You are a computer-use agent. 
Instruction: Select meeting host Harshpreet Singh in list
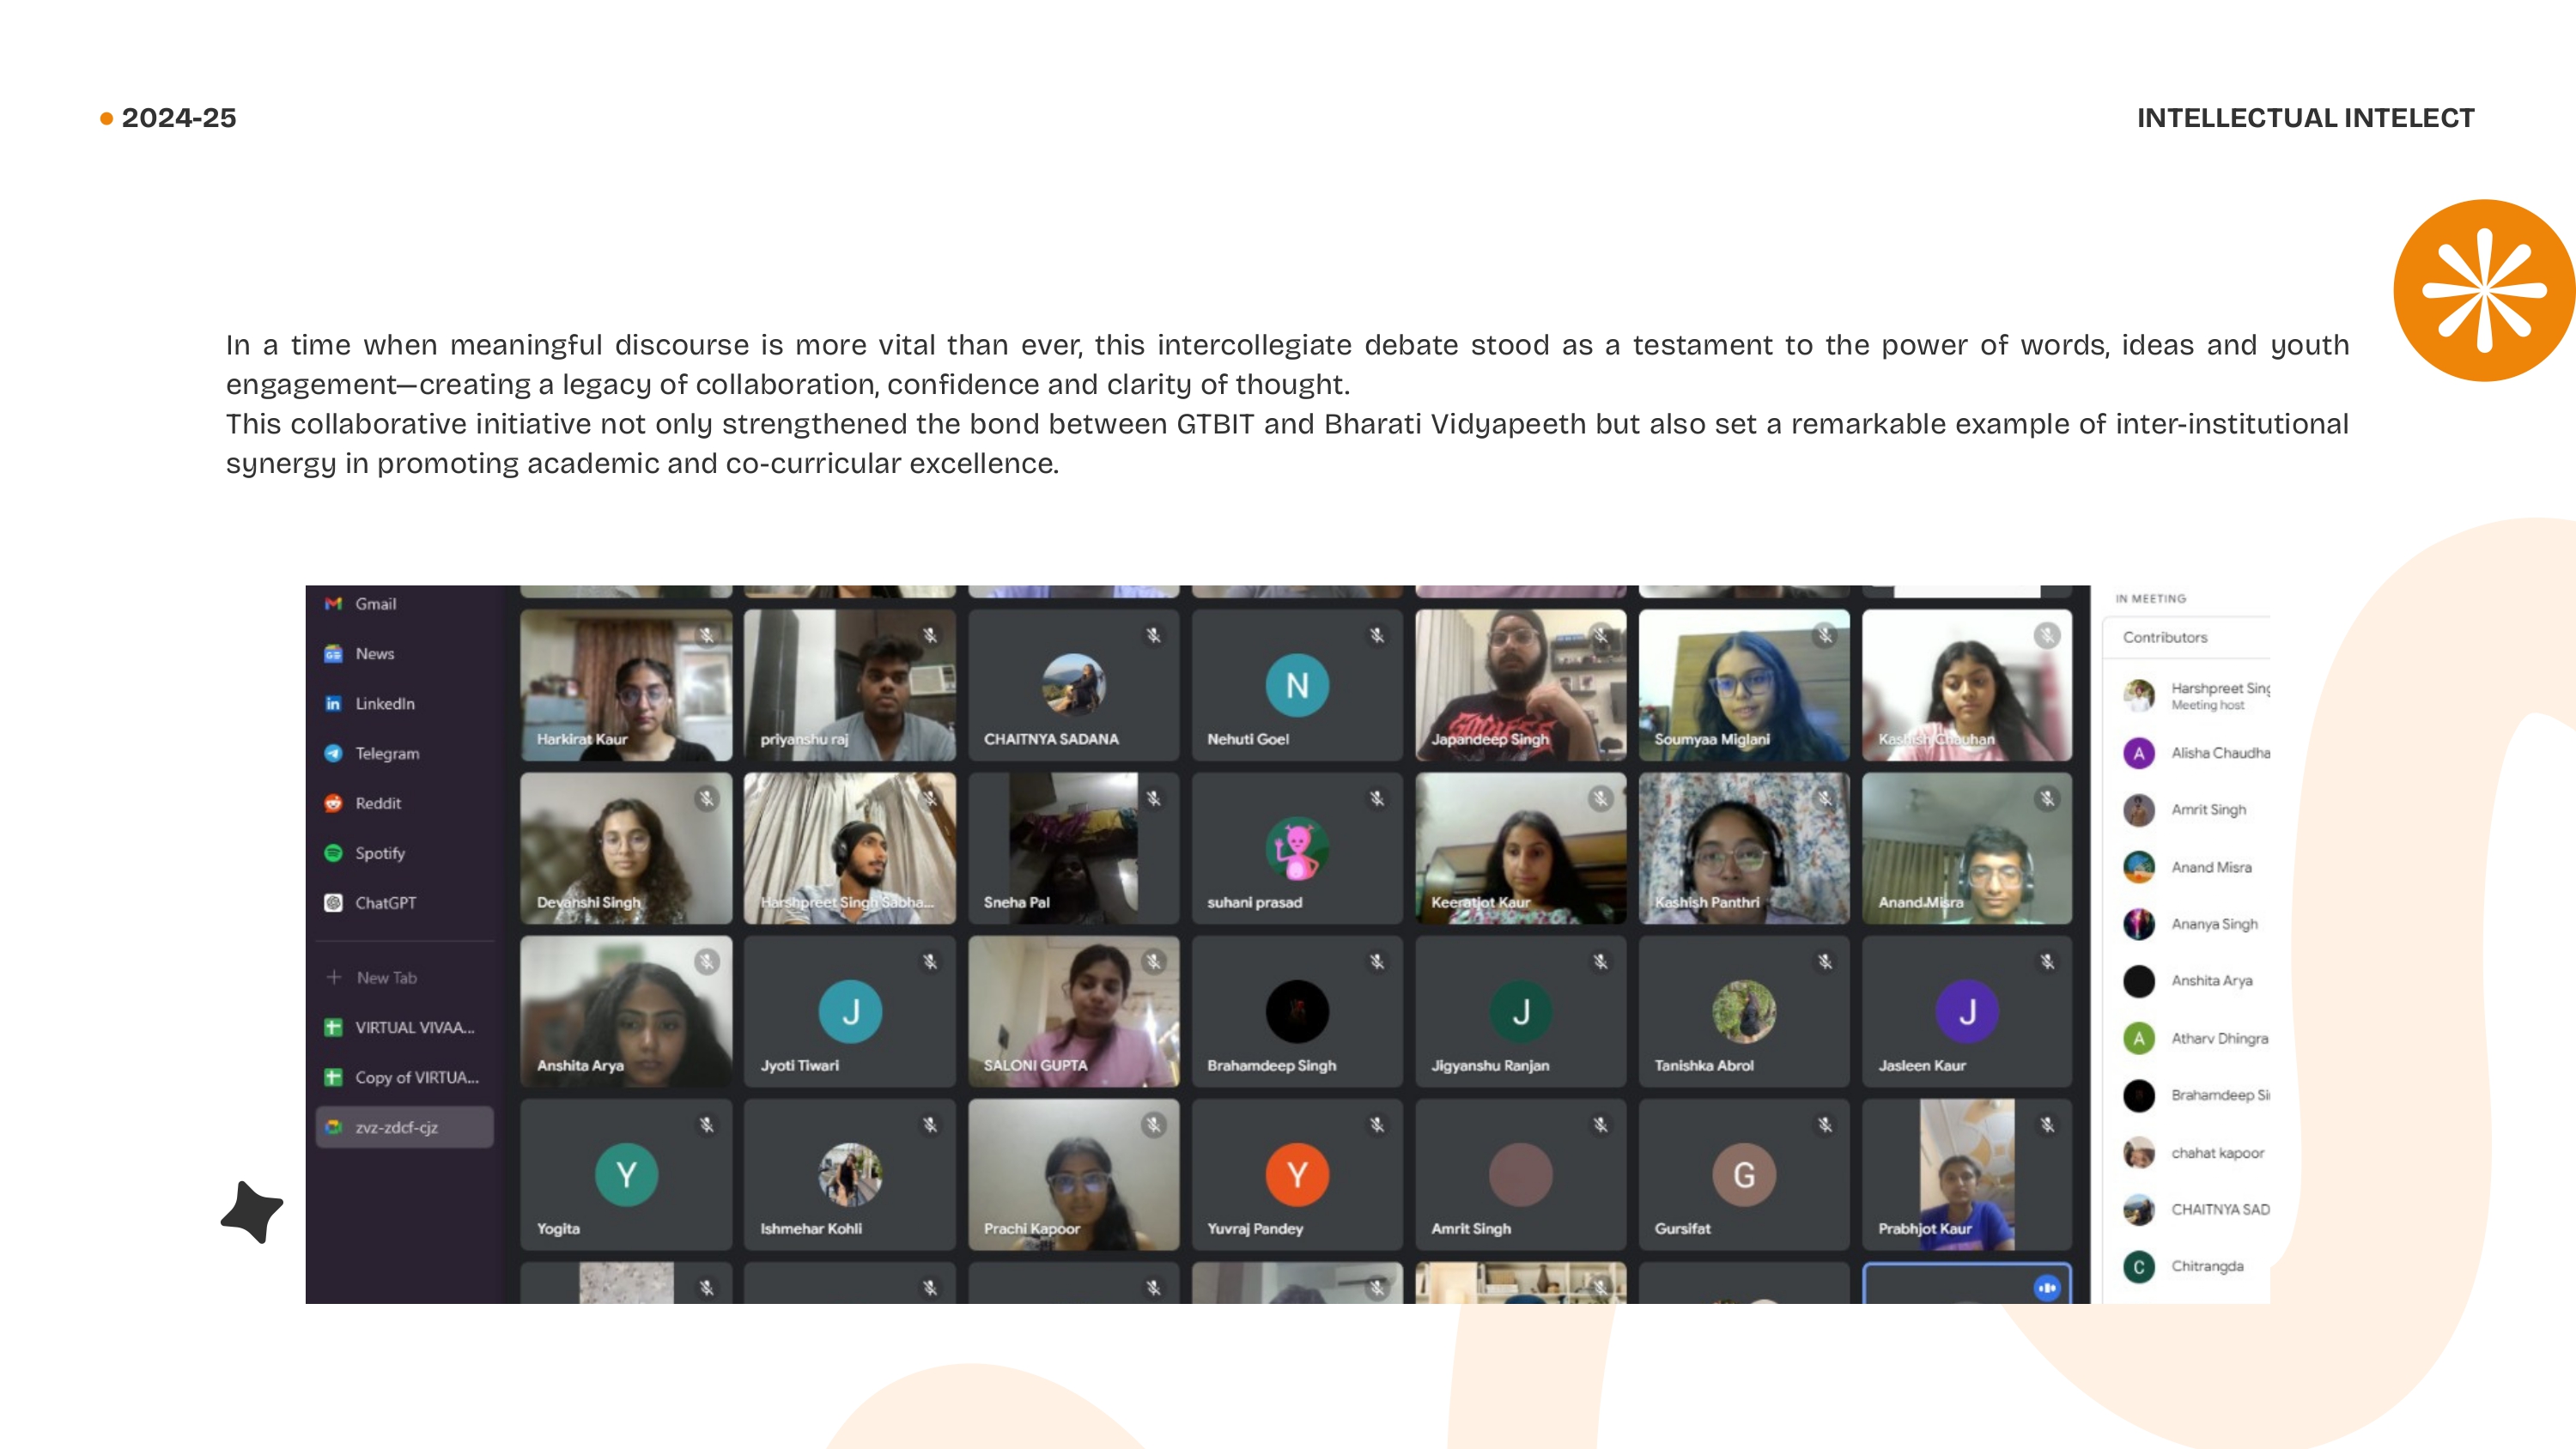tap(2195, 695)
